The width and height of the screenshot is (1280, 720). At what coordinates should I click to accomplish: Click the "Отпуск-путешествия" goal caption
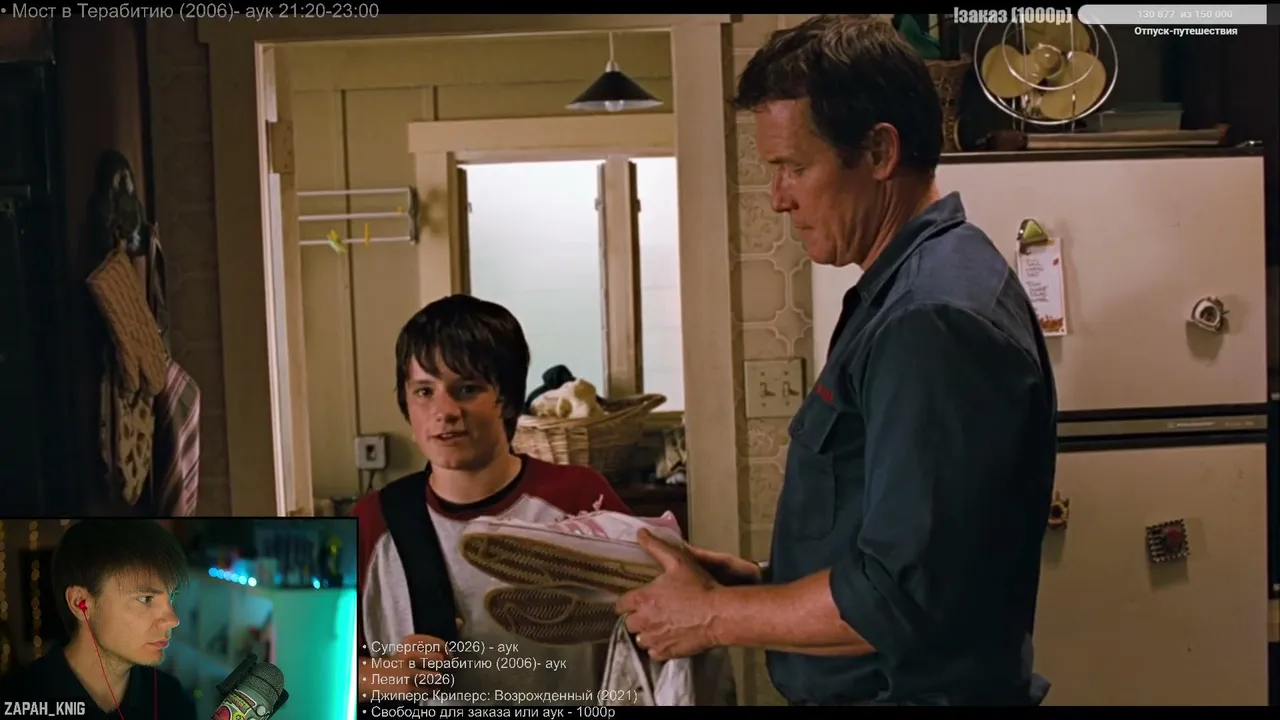coord(1185,31)
